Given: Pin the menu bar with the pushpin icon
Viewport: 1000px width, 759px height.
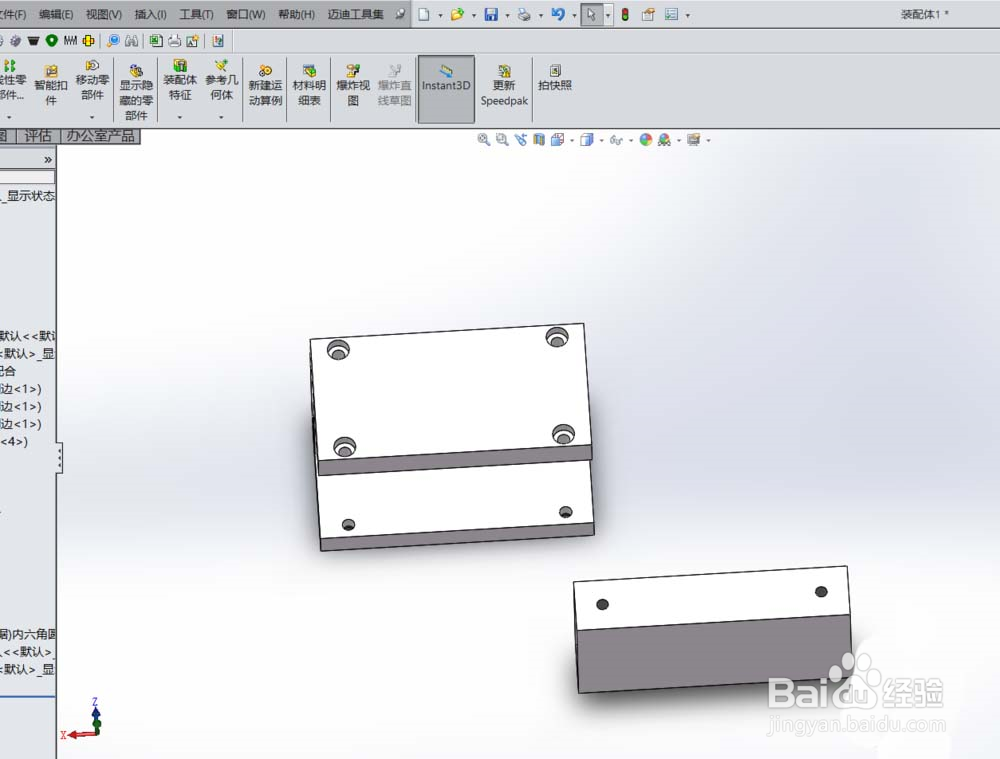Looking at the screenshot, I should click(400, 13).
